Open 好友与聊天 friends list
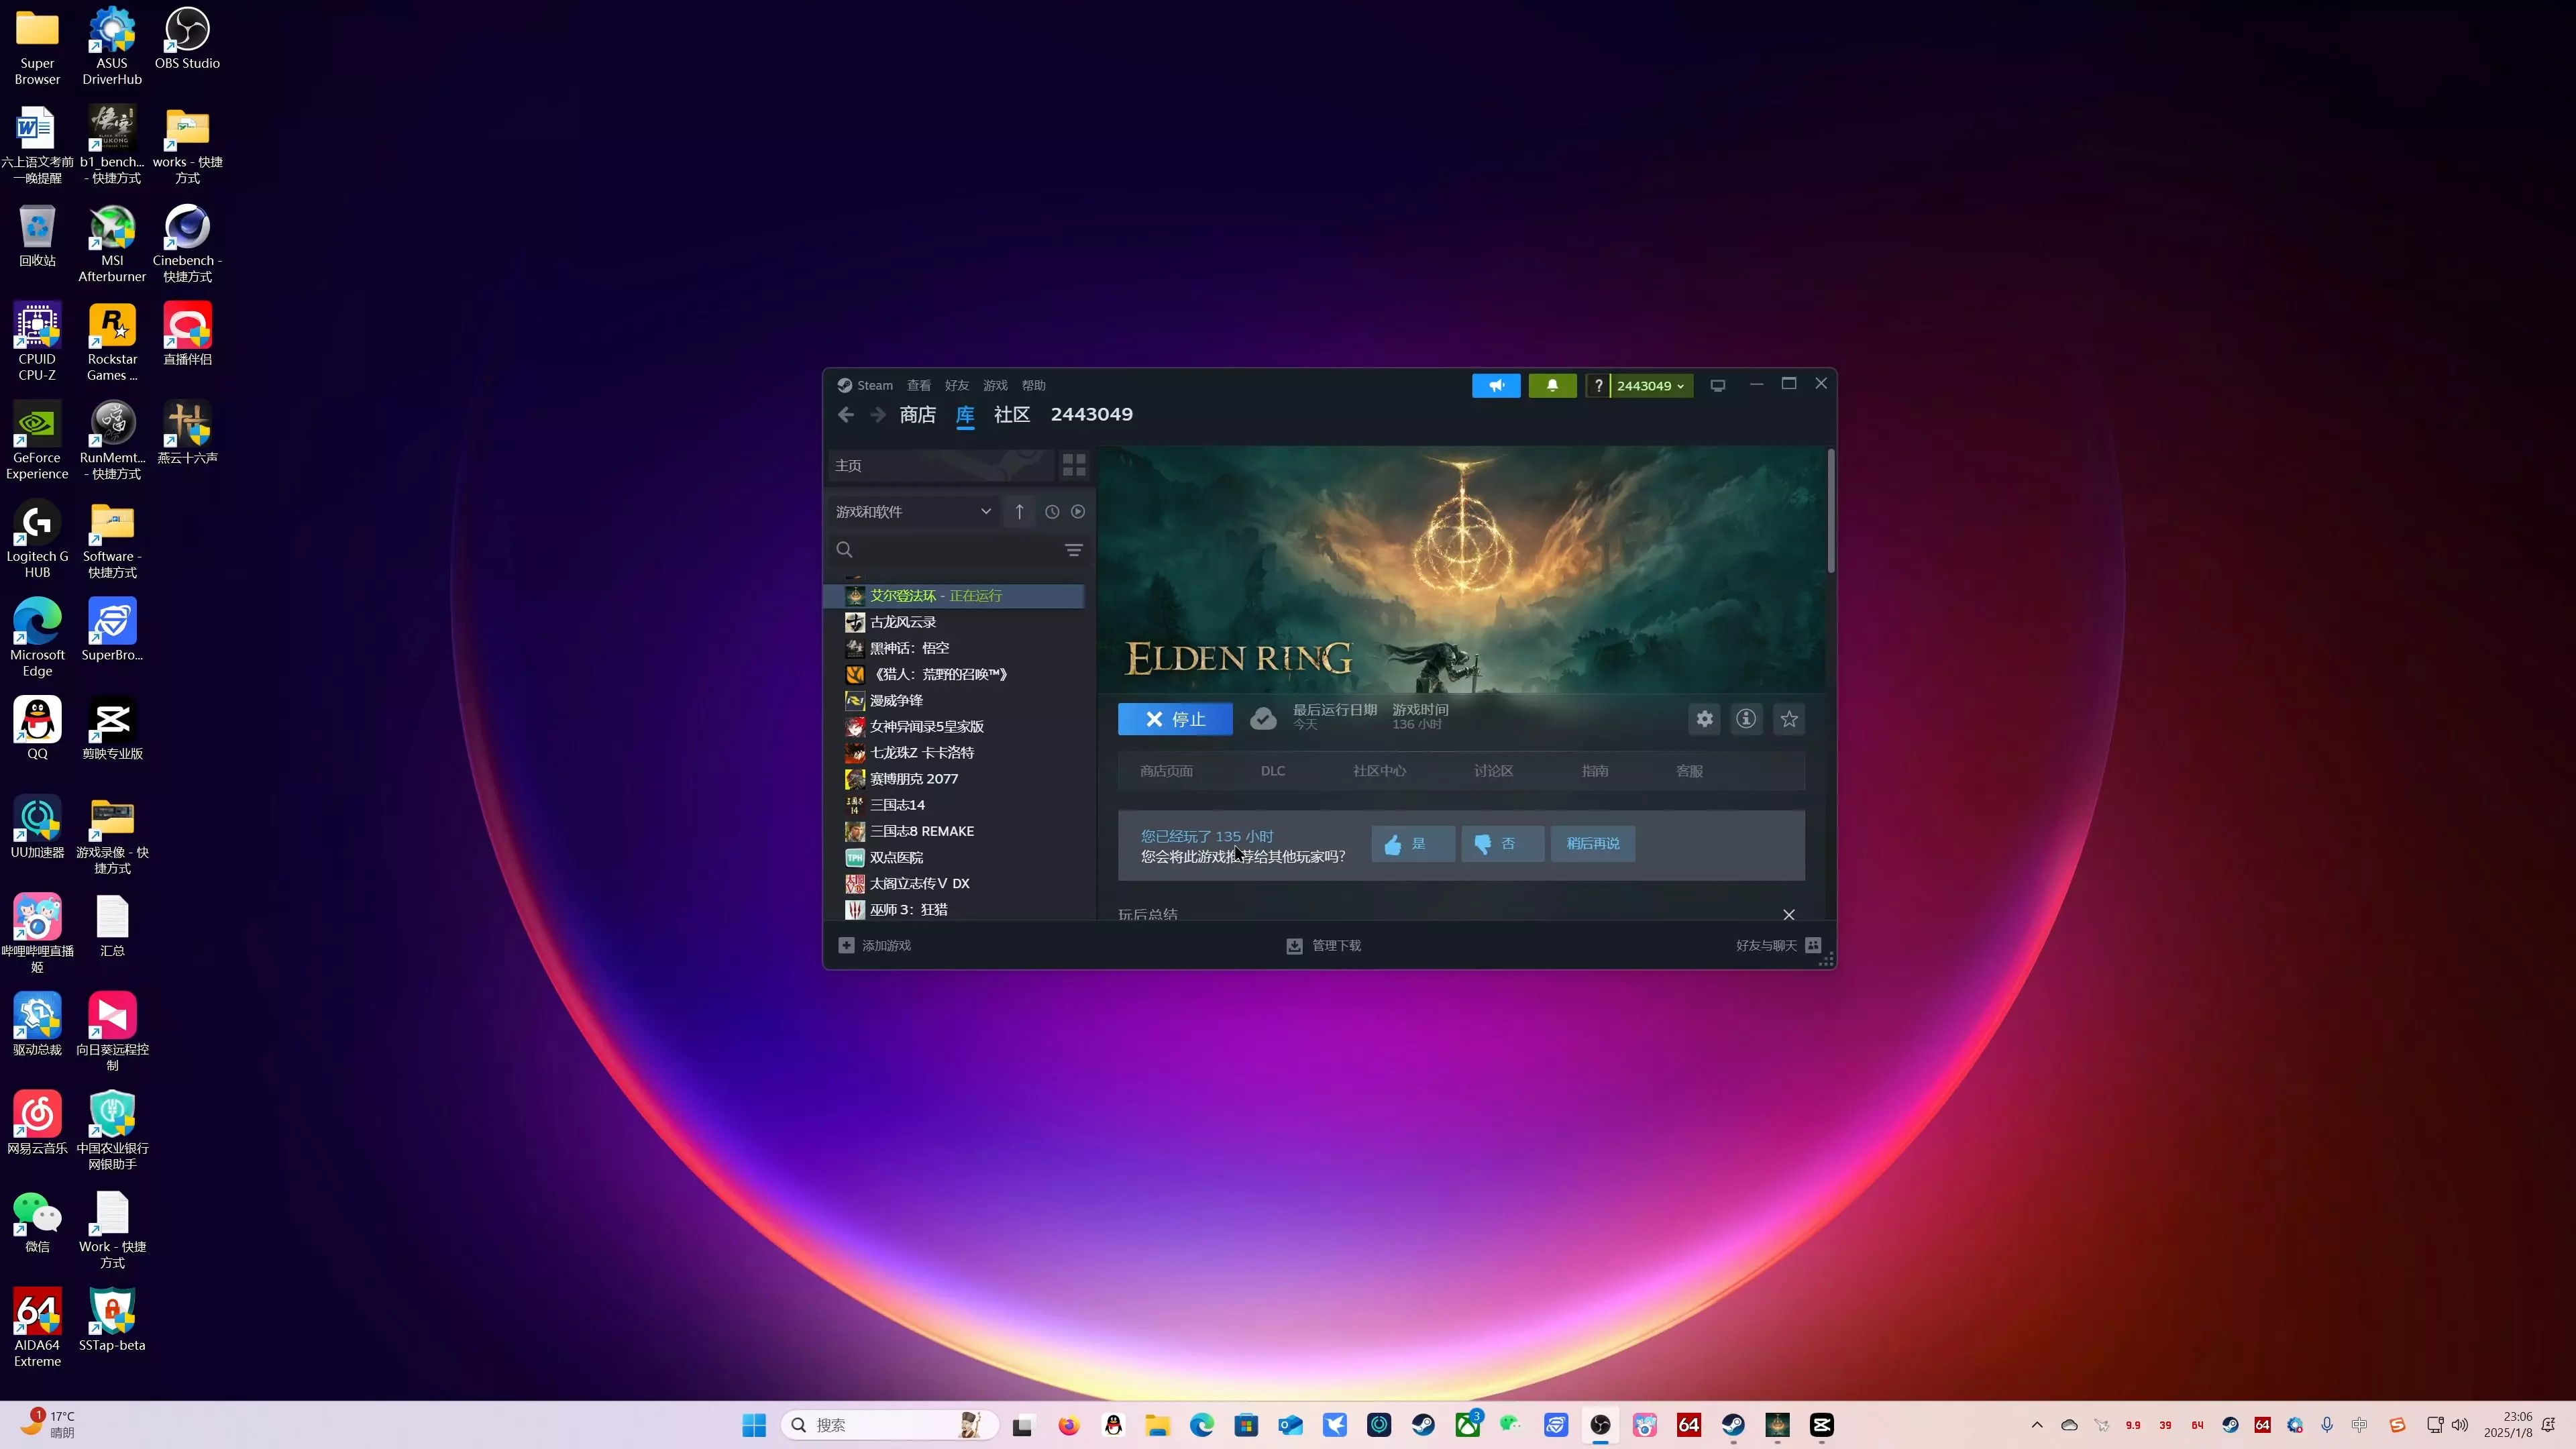Screen dimensions: 2576x1449 (1779, 945)
